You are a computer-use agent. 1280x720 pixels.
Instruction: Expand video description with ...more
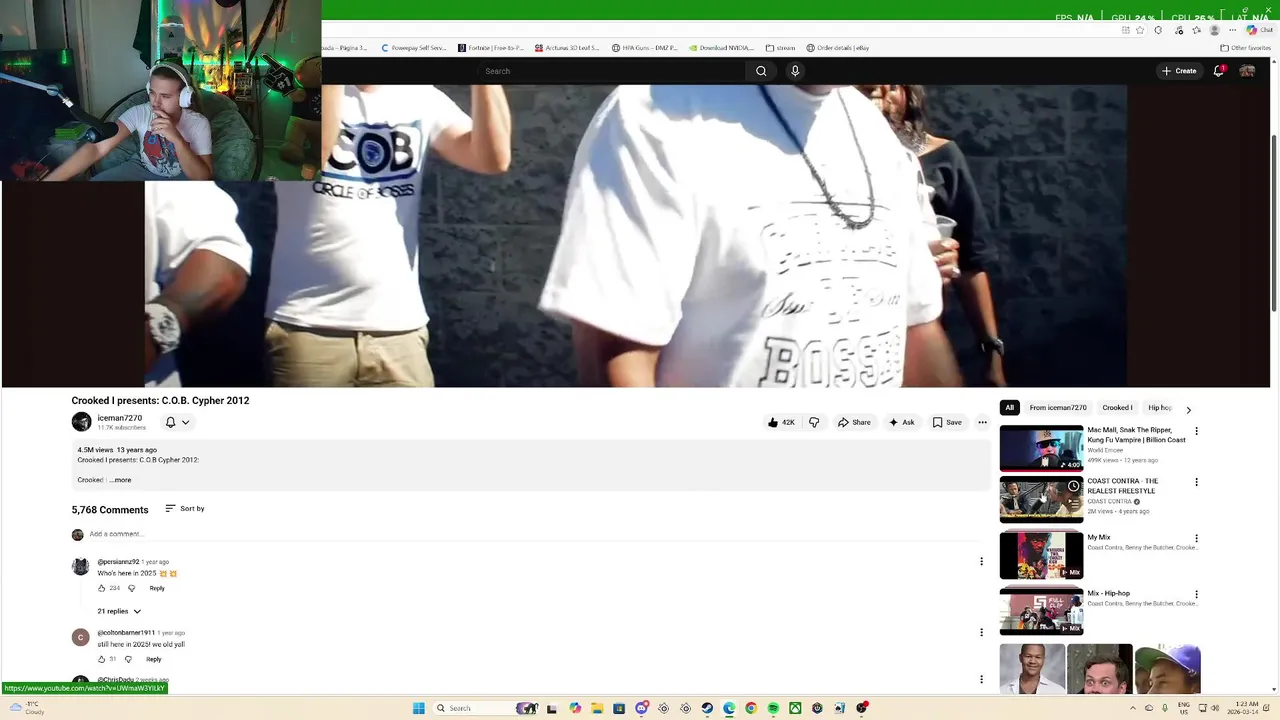click(120, 480)
